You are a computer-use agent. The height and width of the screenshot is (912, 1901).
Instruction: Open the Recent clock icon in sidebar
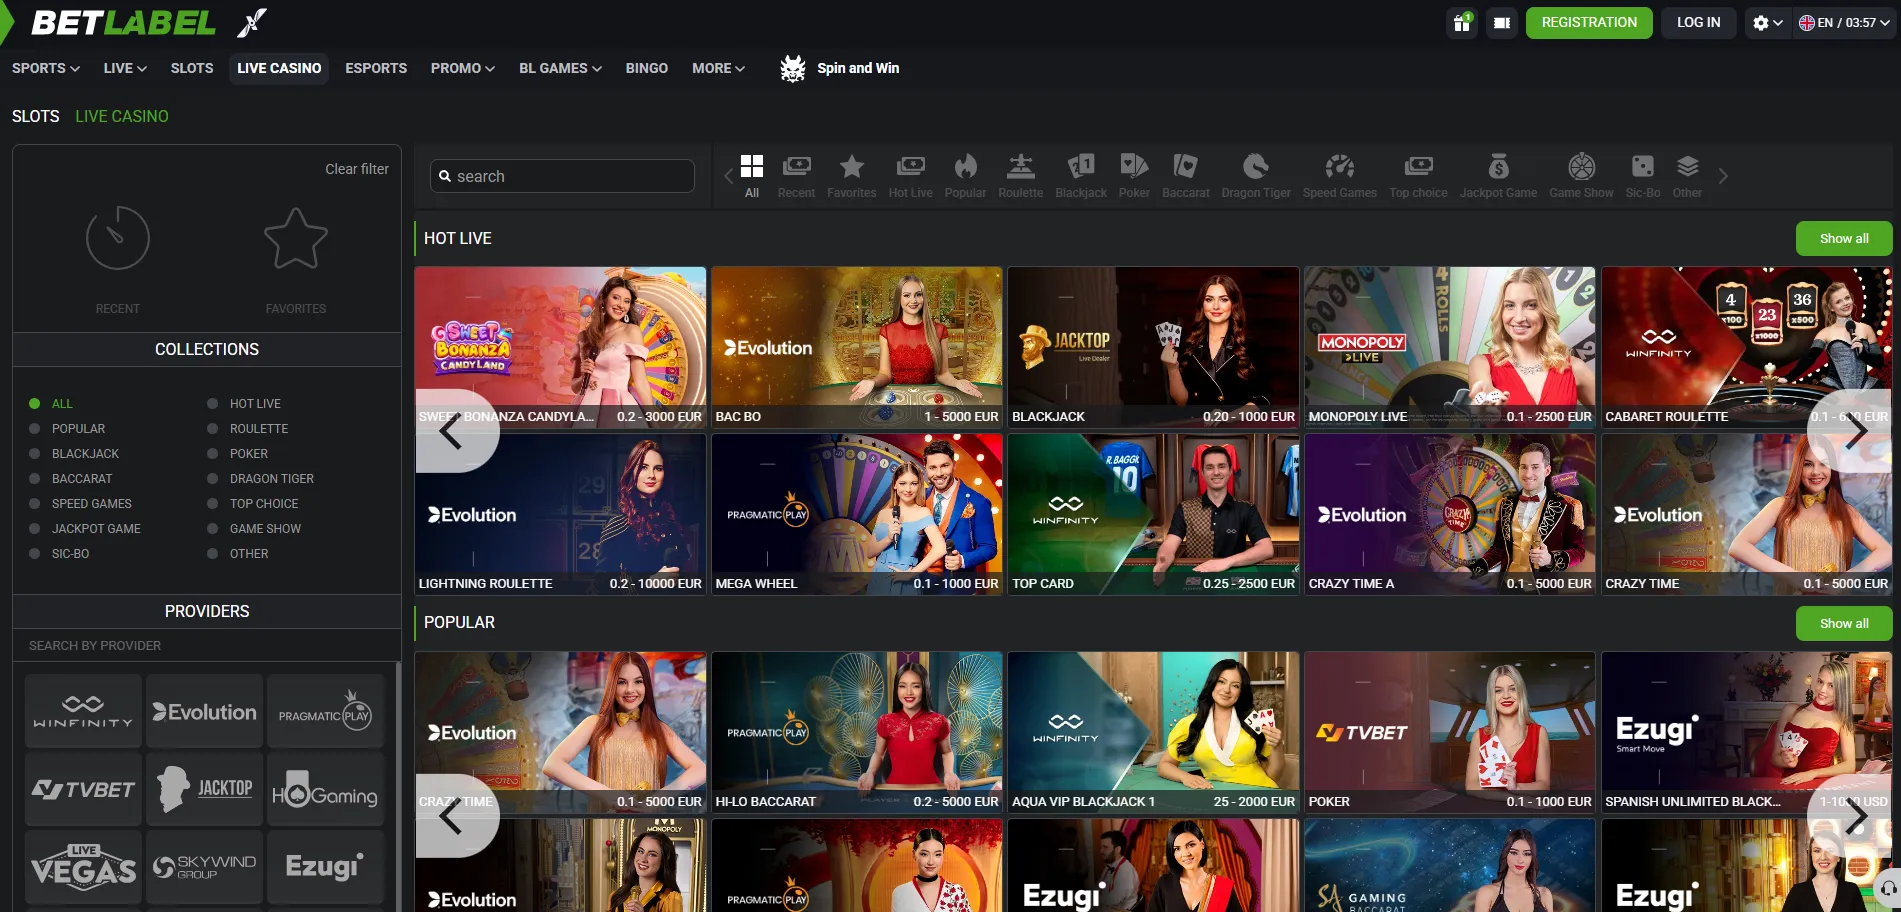coord(118,238)
